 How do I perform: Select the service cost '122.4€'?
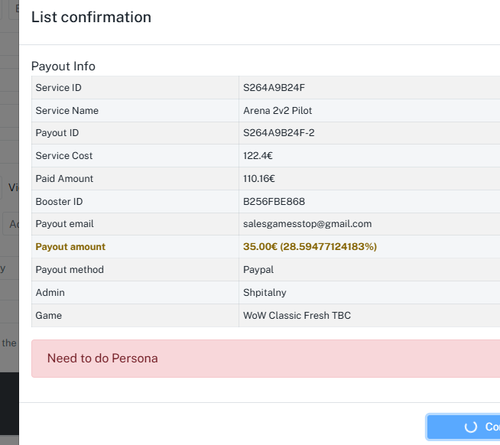click(x=258, y=156)
